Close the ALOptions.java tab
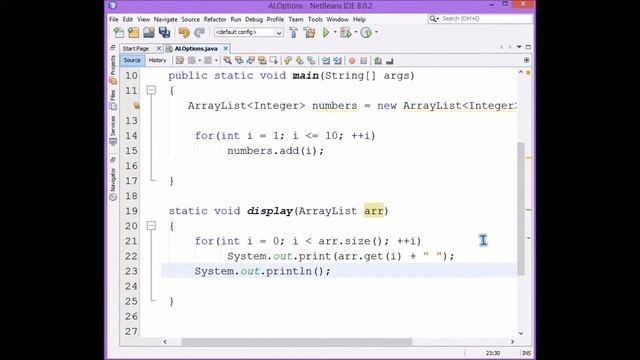This screenshot has width=640, height=360. 225,49
